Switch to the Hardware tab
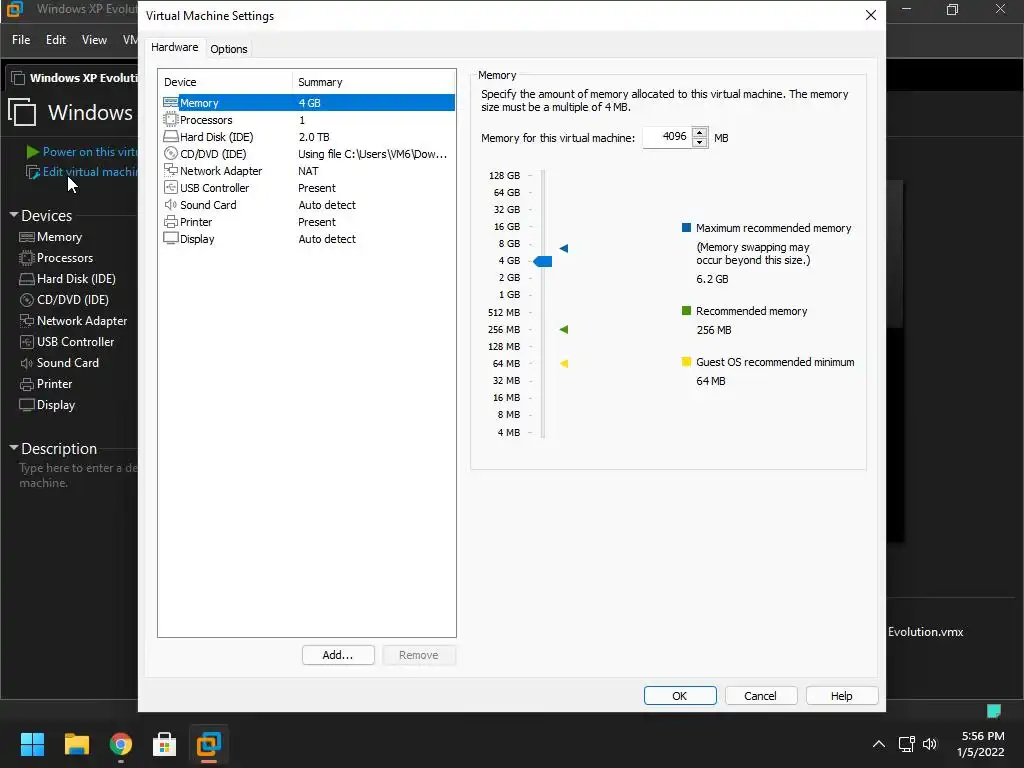This screenshot has height=768, width=1024. pos(174,47)
